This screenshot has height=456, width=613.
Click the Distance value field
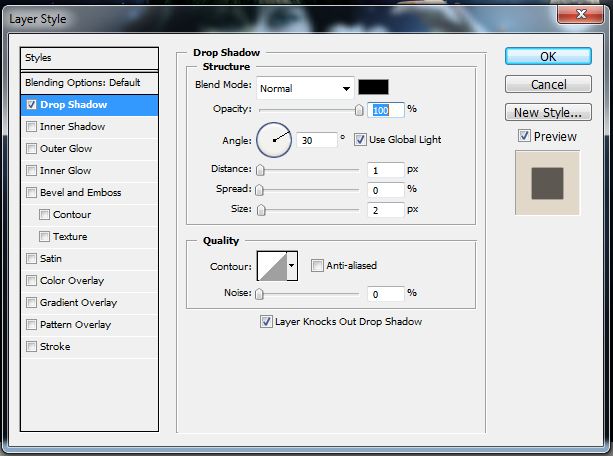[x=385, y=170]
